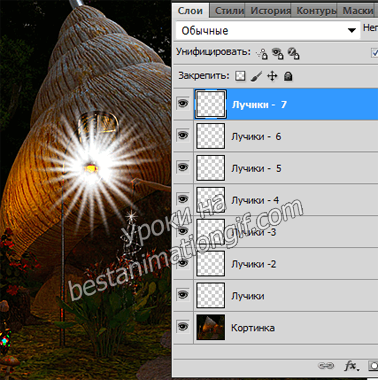
Task: Select layer name Кортинка
Action: [x=253, y=328]
